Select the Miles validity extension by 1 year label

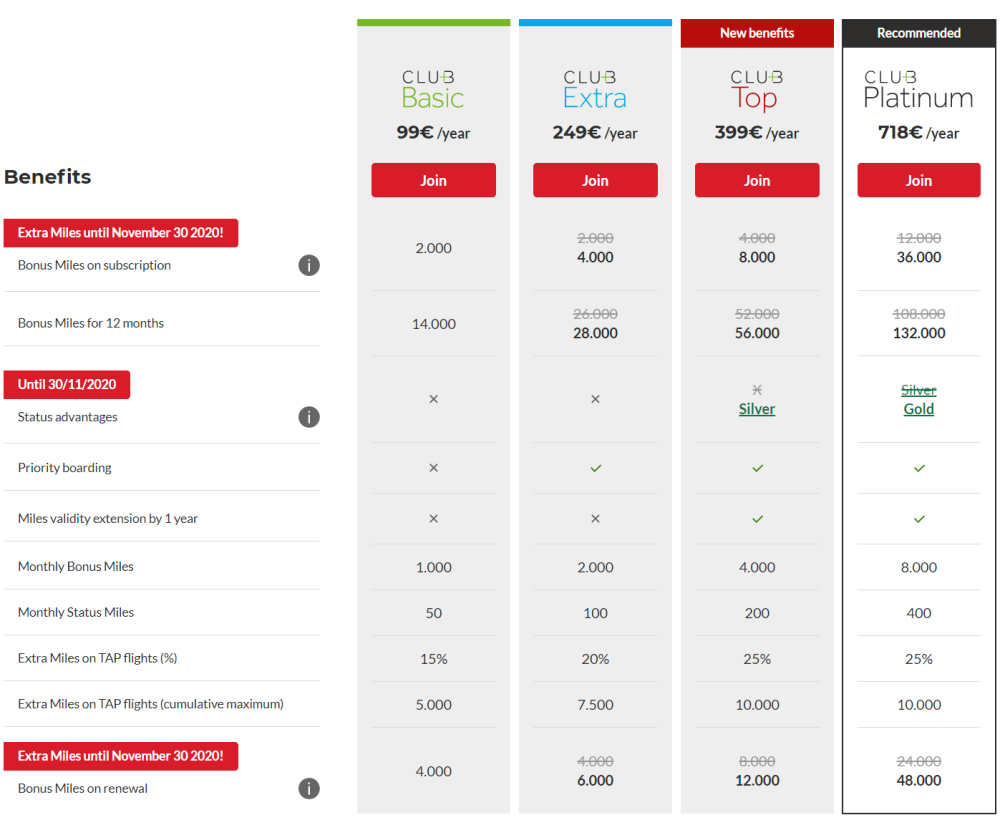point(108,519)
